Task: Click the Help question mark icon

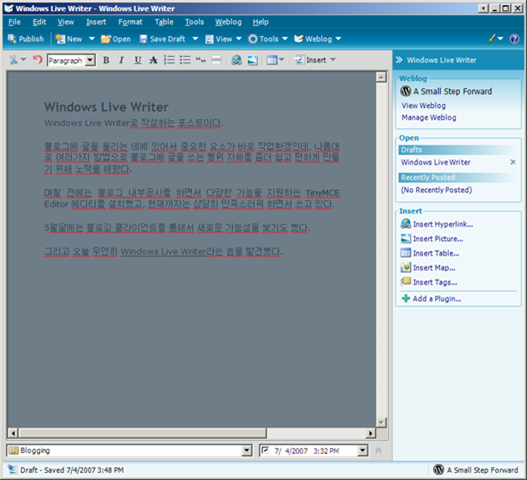Action: (x=514, y=39)
